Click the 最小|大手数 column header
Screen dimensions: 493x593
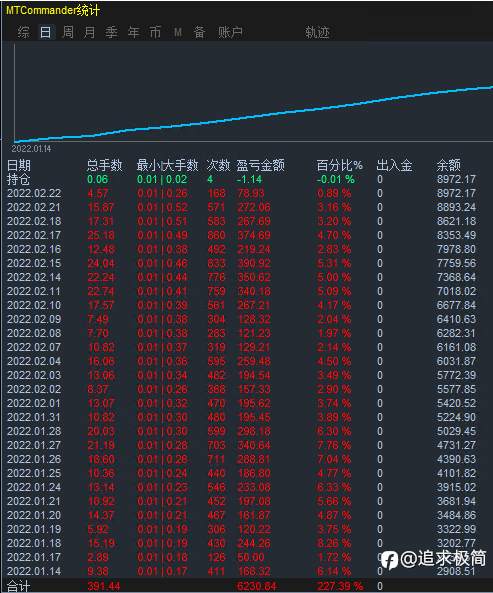tap(167, 165)
